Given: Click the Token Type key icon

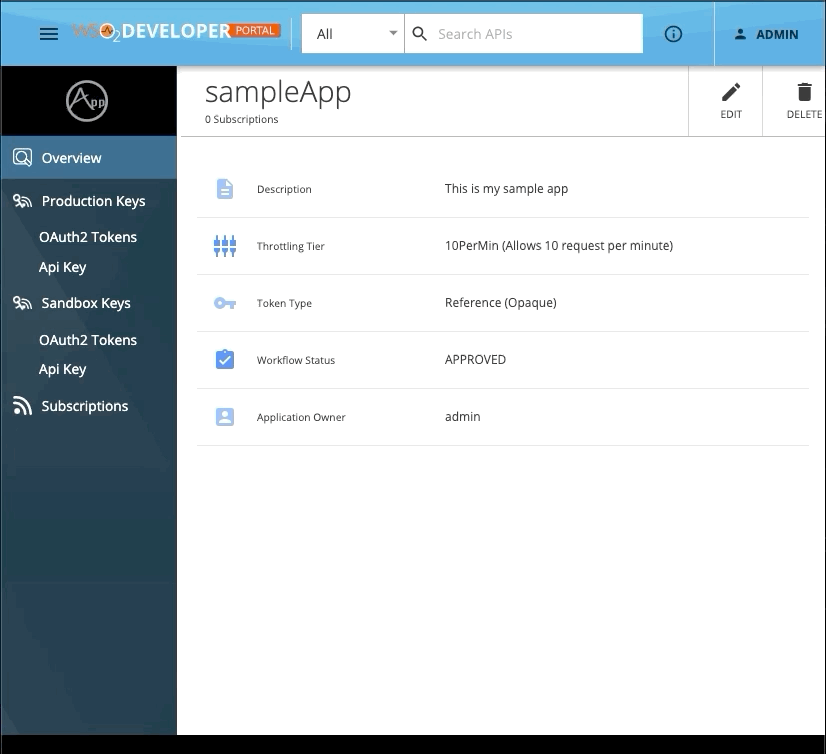Looking at the screenshot, I should coord(225,303).
